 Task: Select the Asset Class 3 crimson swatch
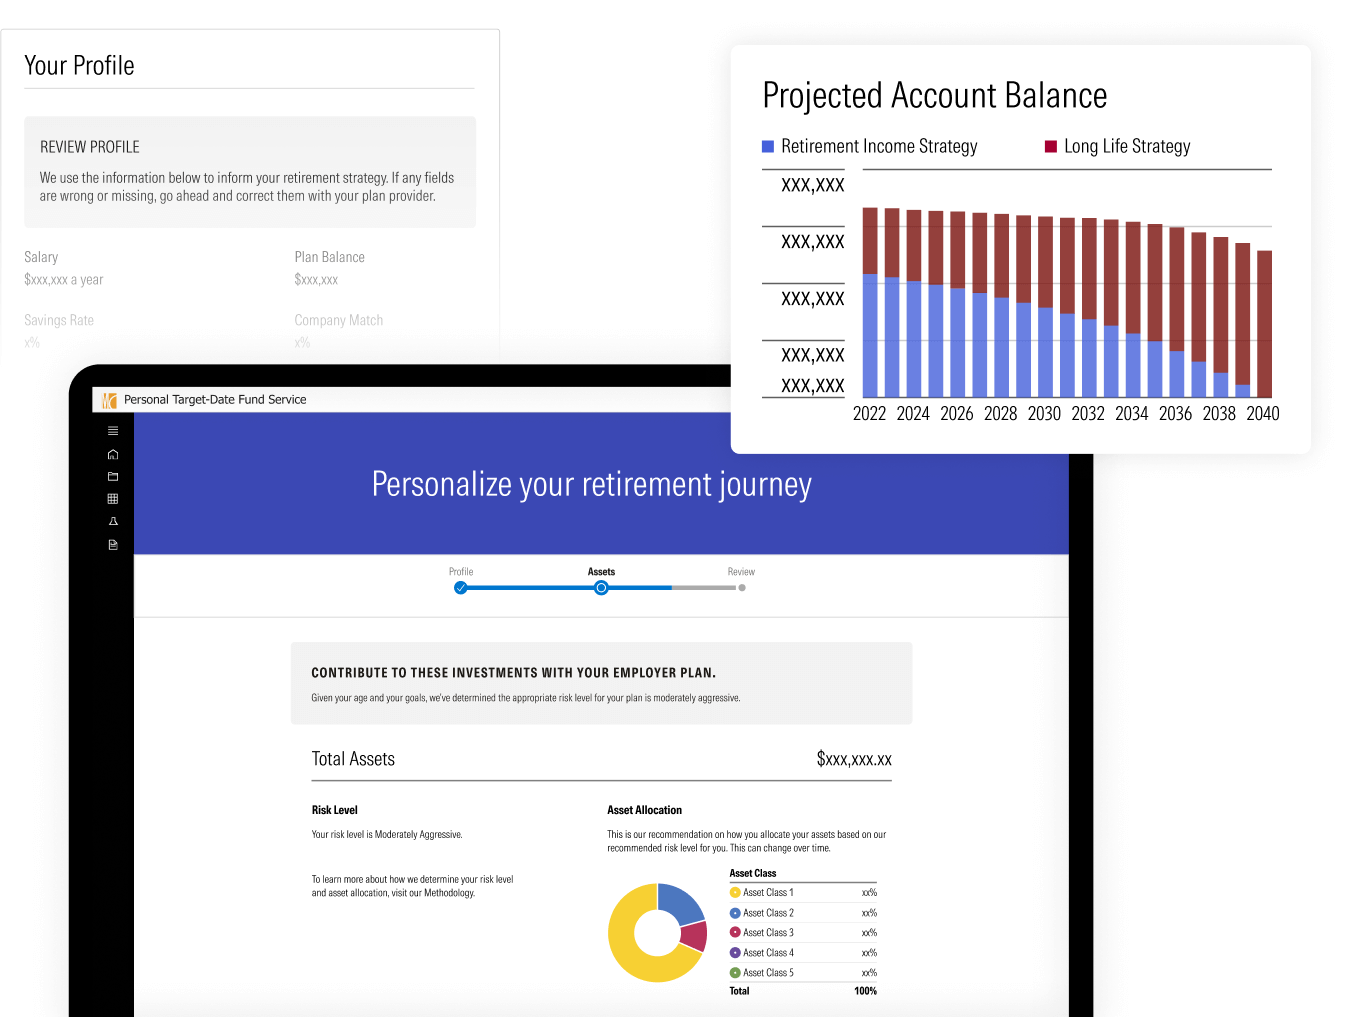pos(735,933)
